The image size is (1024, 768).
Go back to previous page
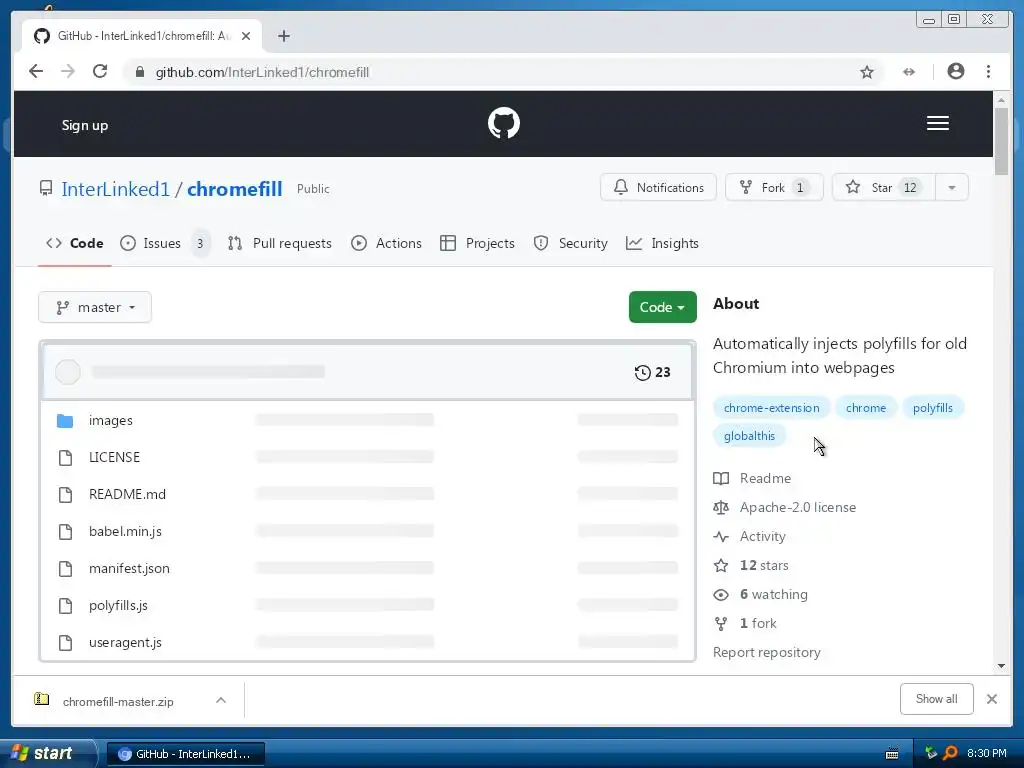coord(36,72)
